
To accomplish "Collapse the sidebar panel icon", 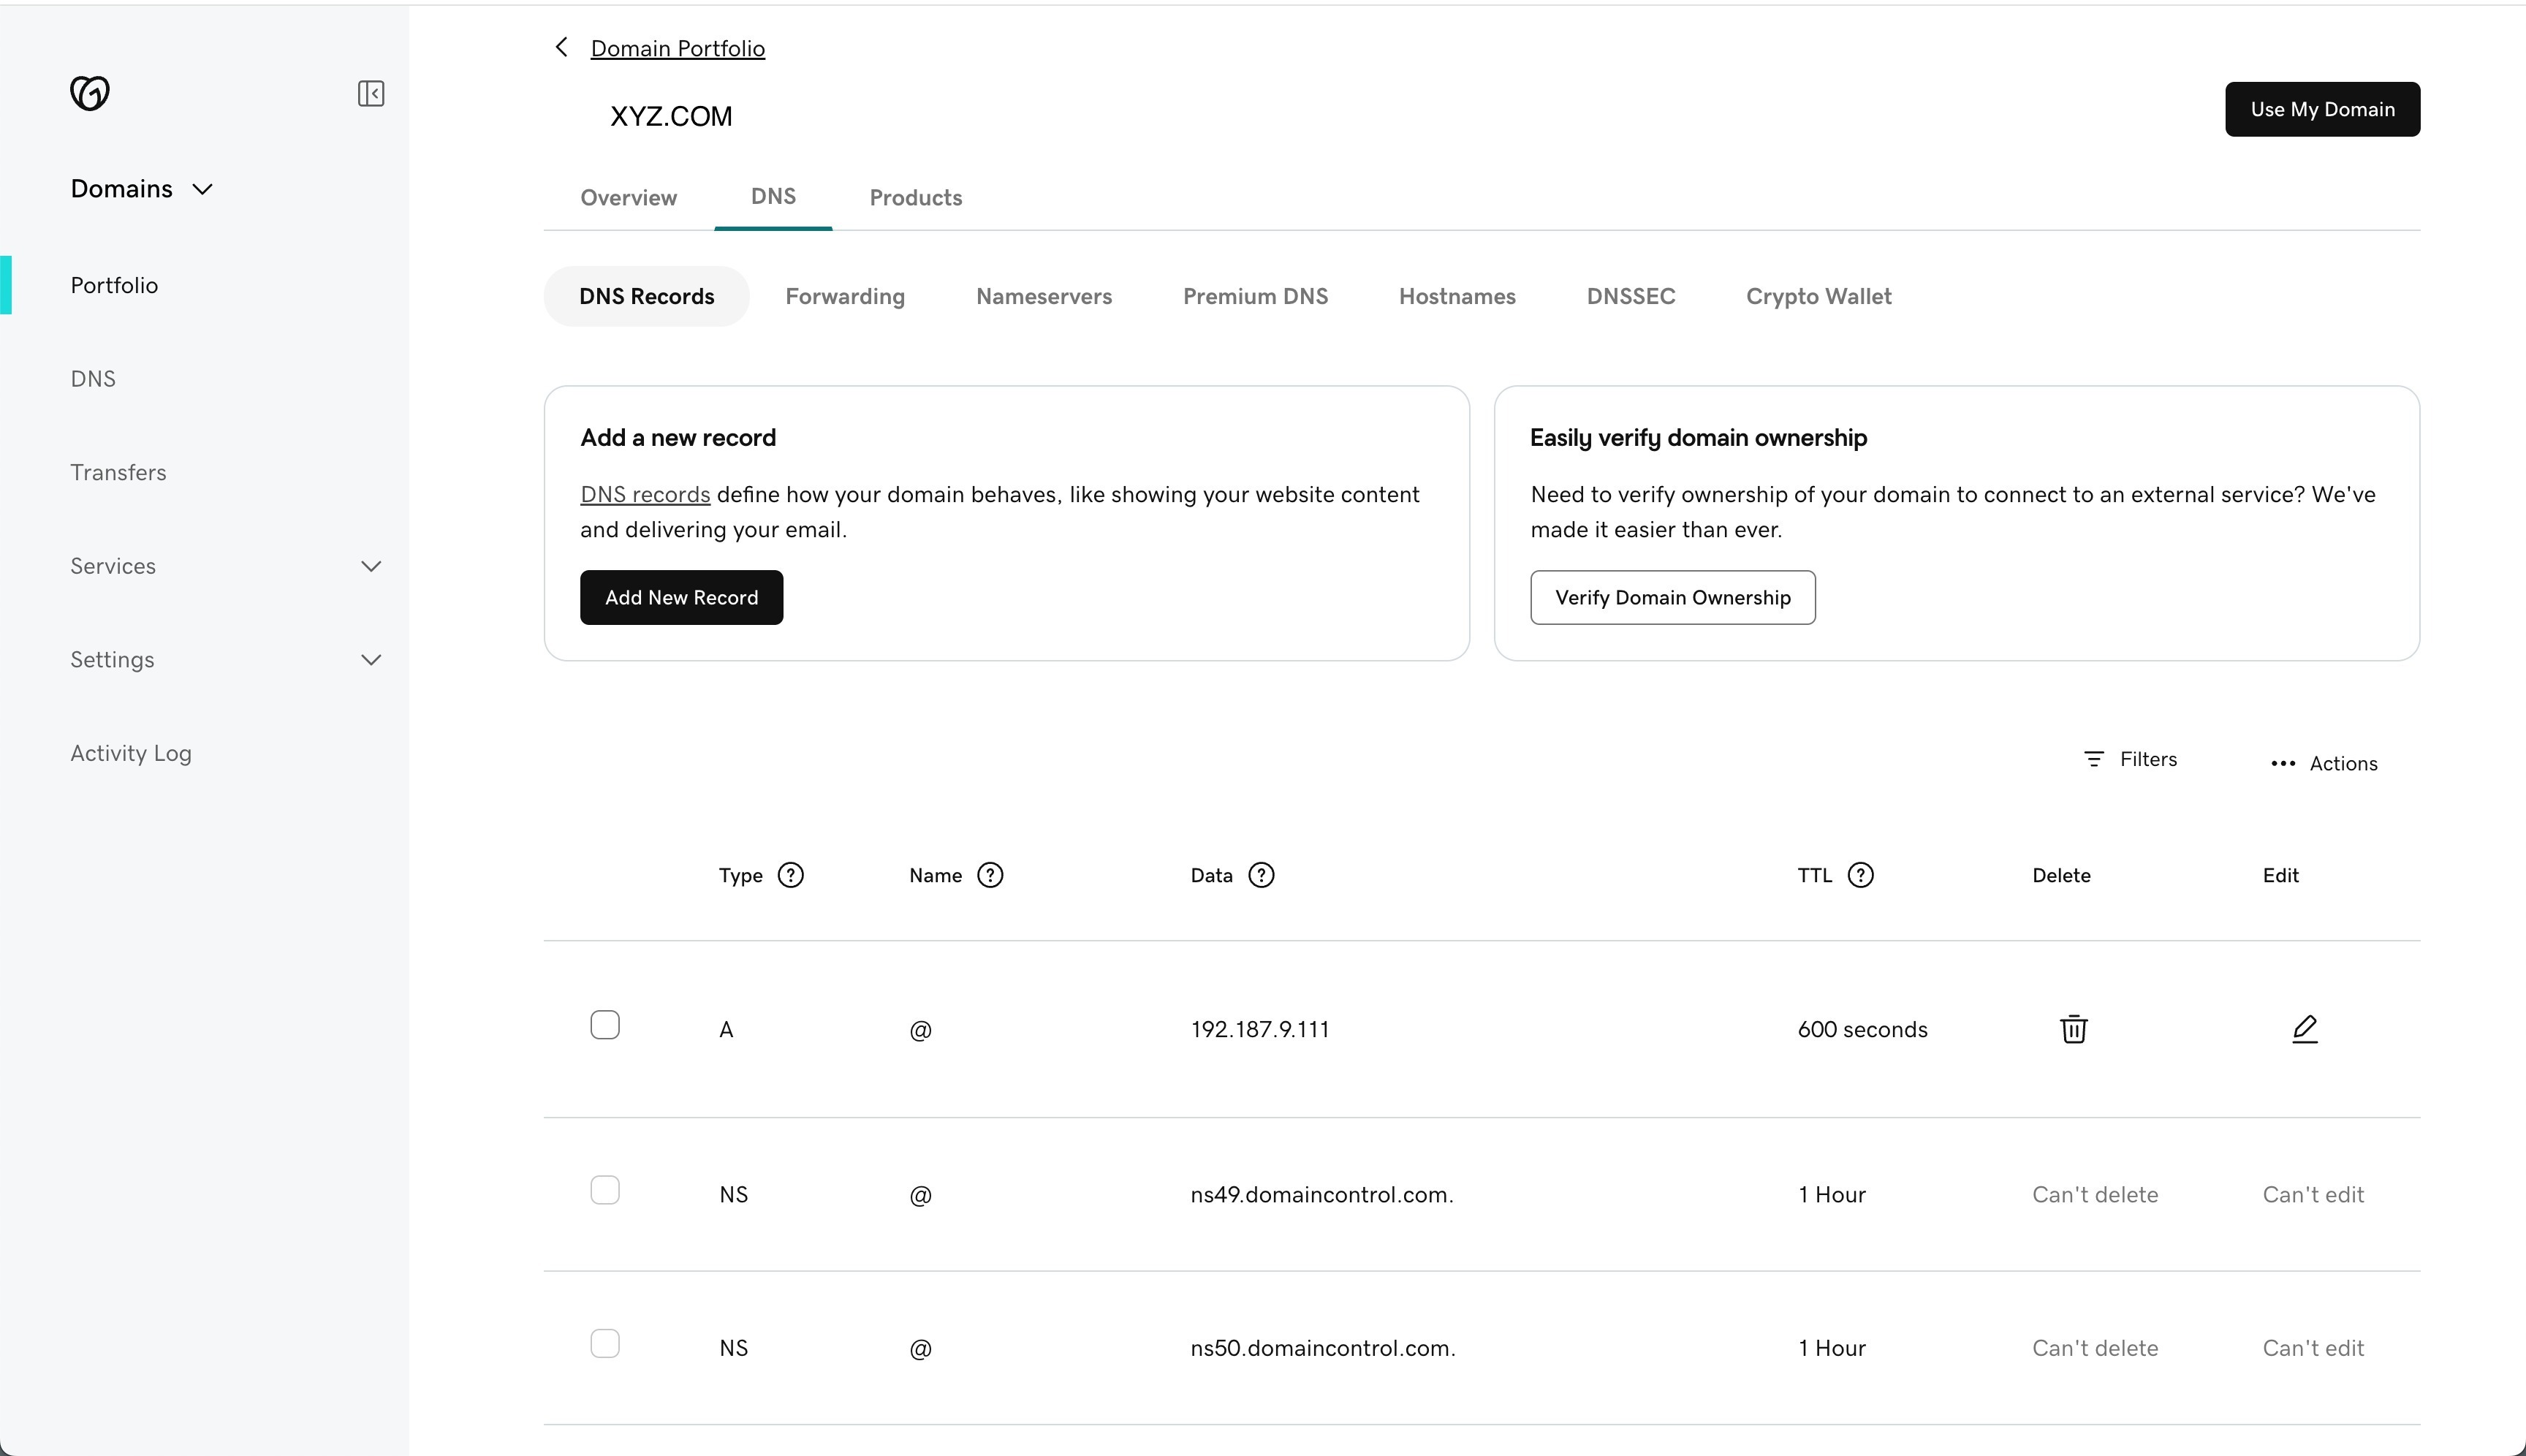I will click(371, 94).
